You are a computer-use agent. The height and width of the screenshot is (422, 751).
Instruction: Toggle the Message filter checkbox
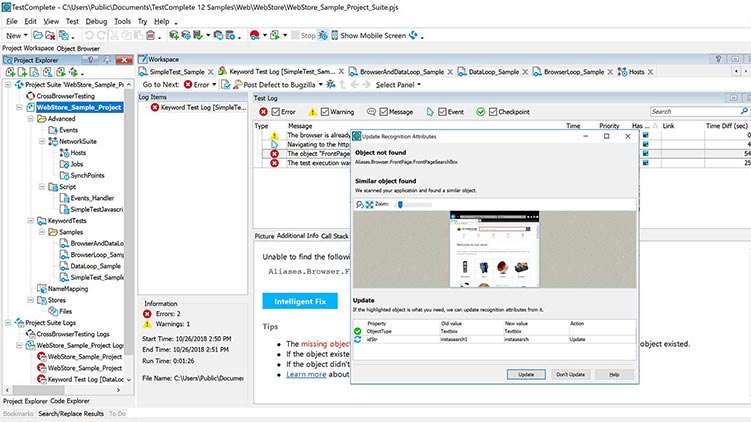(x=384, y=112)
